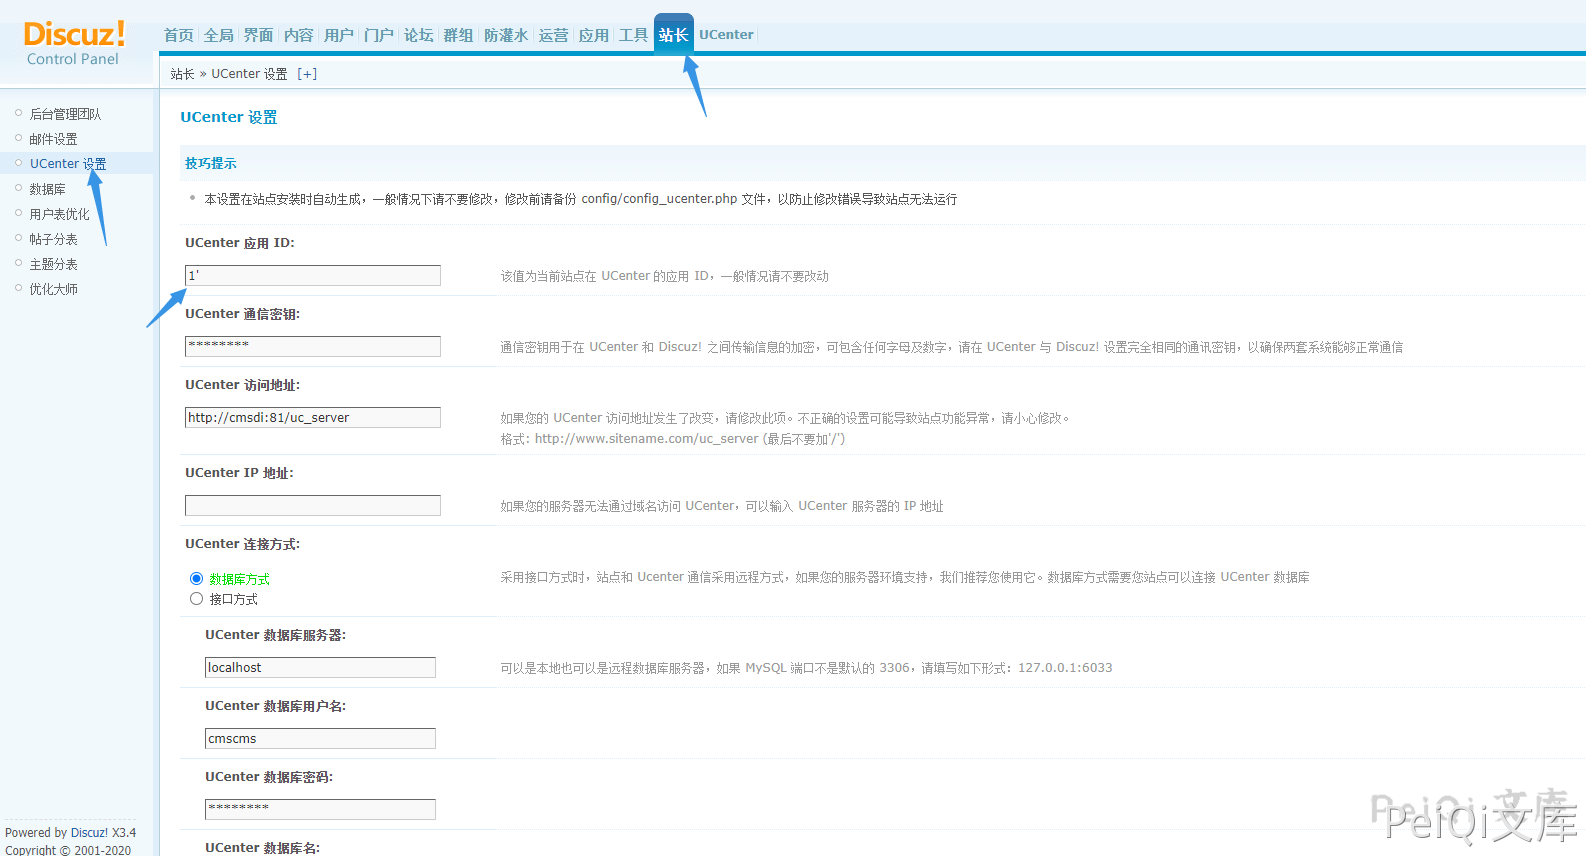Open 后台管理团队 in the sidebar
The width and height of the screenshot is (1586, 856).
[65, 114]
